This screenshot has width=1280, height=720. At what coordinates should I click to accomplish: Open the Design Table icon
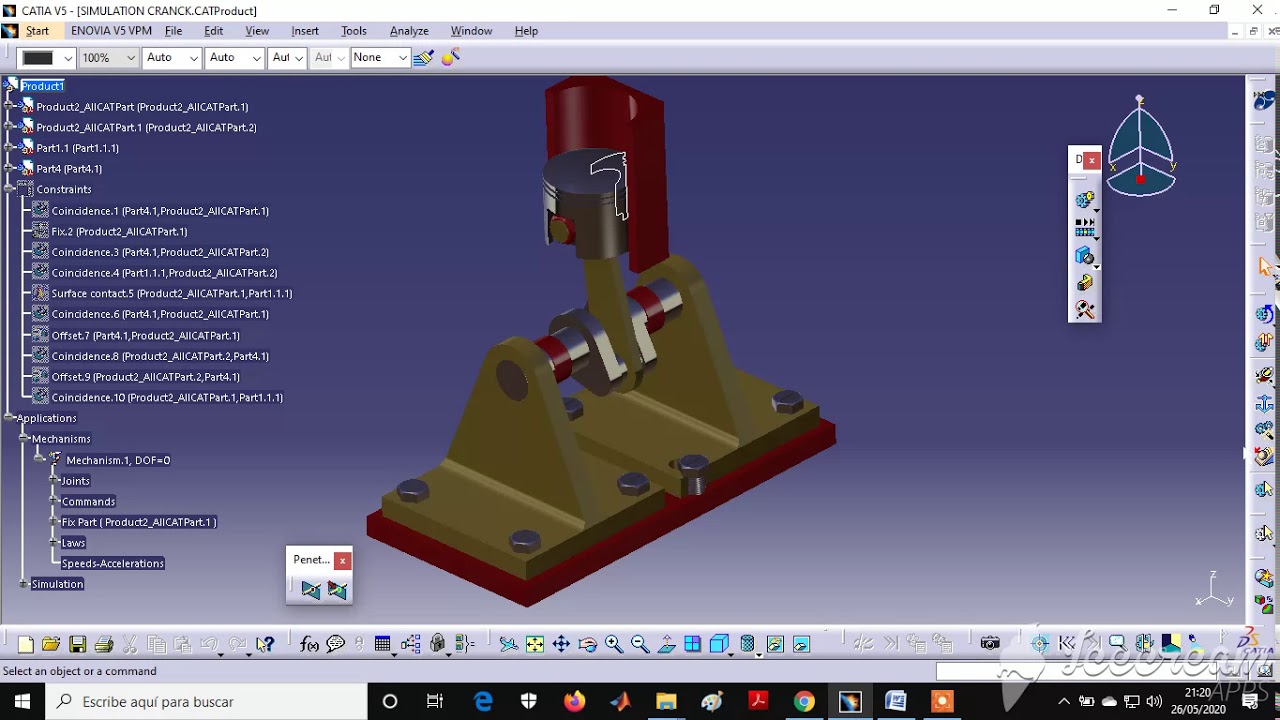383,644
